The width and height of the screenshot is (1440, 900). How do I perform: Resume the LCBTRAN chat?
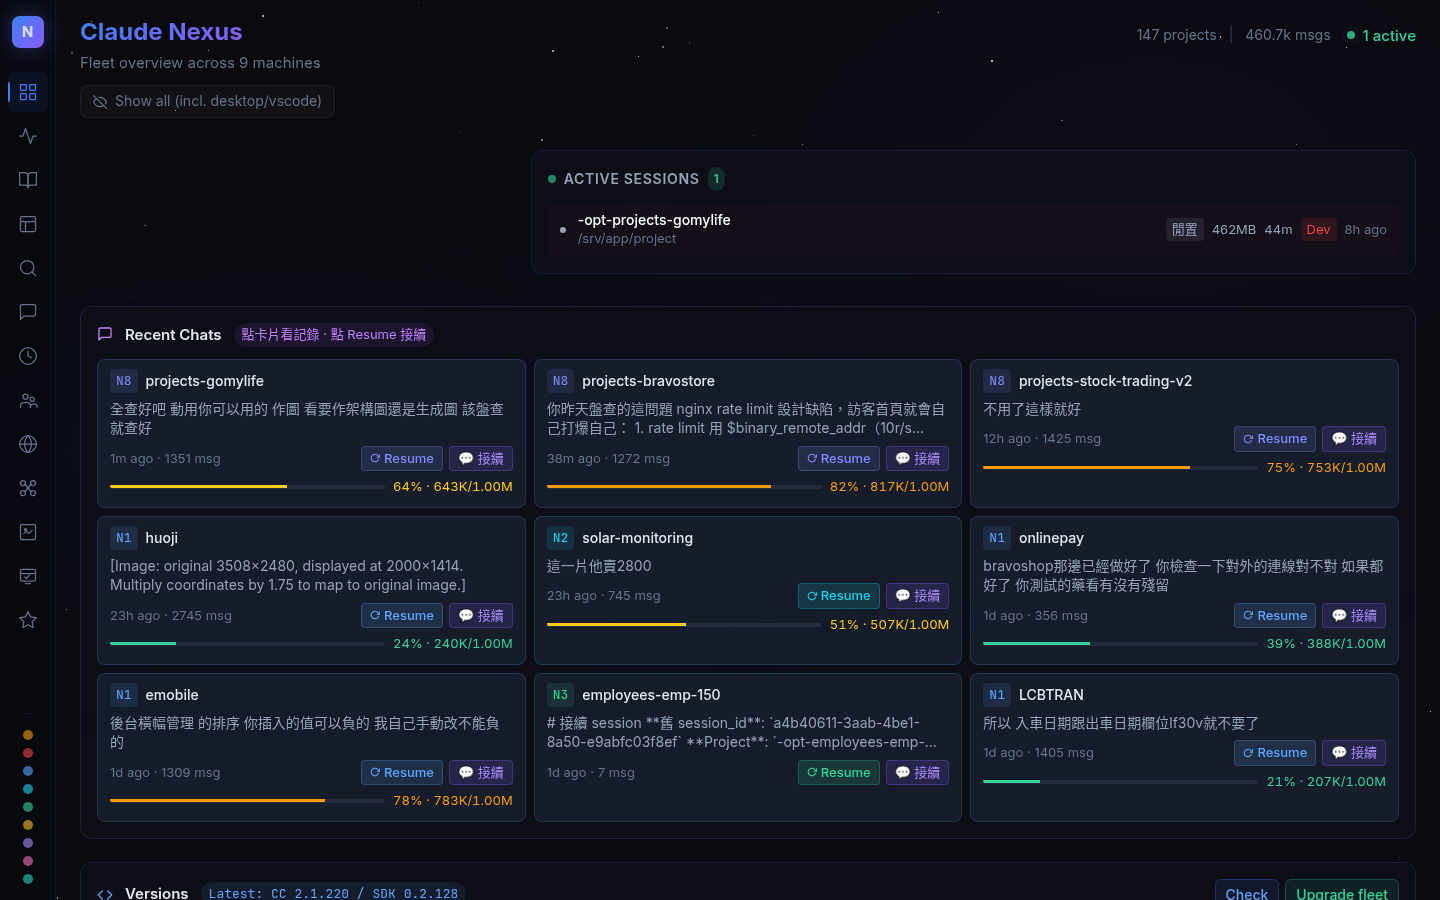coord(1275,753)
